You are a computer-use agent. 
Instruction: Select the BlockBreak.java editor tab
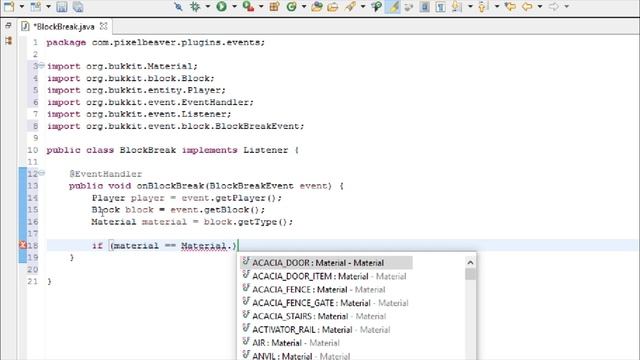tap(63, 27)
